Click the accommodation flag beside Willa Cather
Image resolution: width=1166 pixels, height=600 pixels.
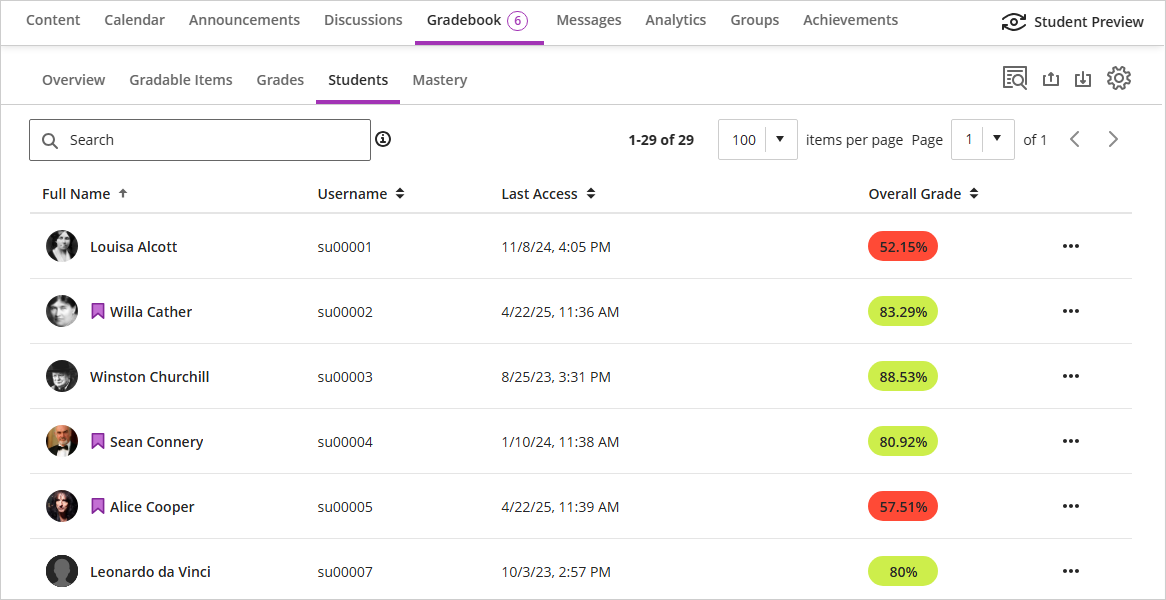(x=98, y=312)
